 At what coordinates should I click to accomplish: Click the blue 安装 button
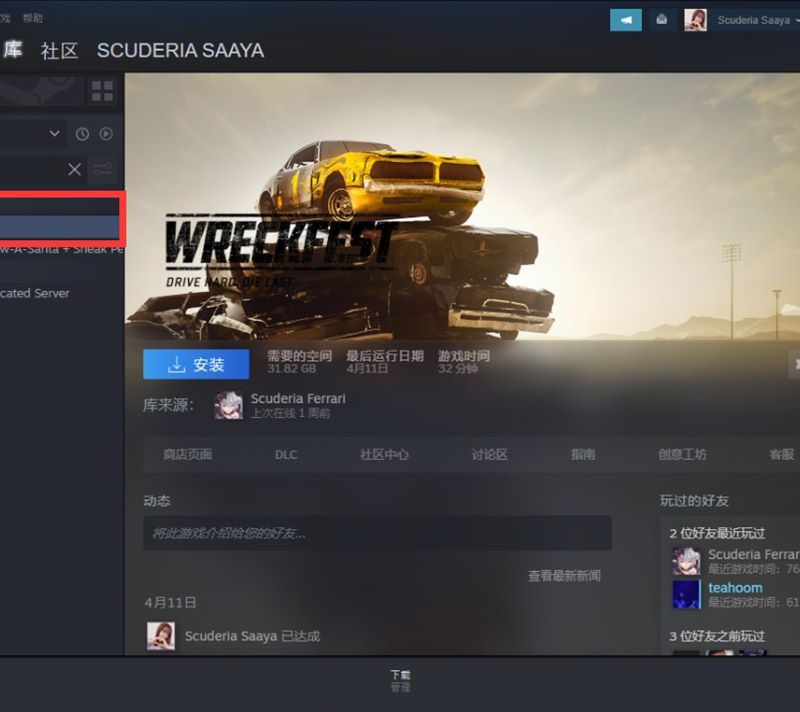coord(196,364)
